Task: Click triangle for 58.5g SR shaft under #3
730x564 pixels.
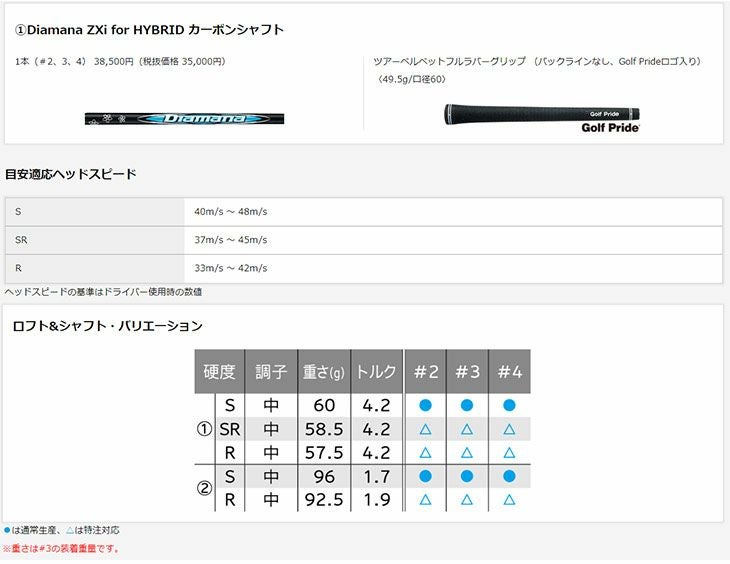Action: pyautogui.click(x=467, y=429)
